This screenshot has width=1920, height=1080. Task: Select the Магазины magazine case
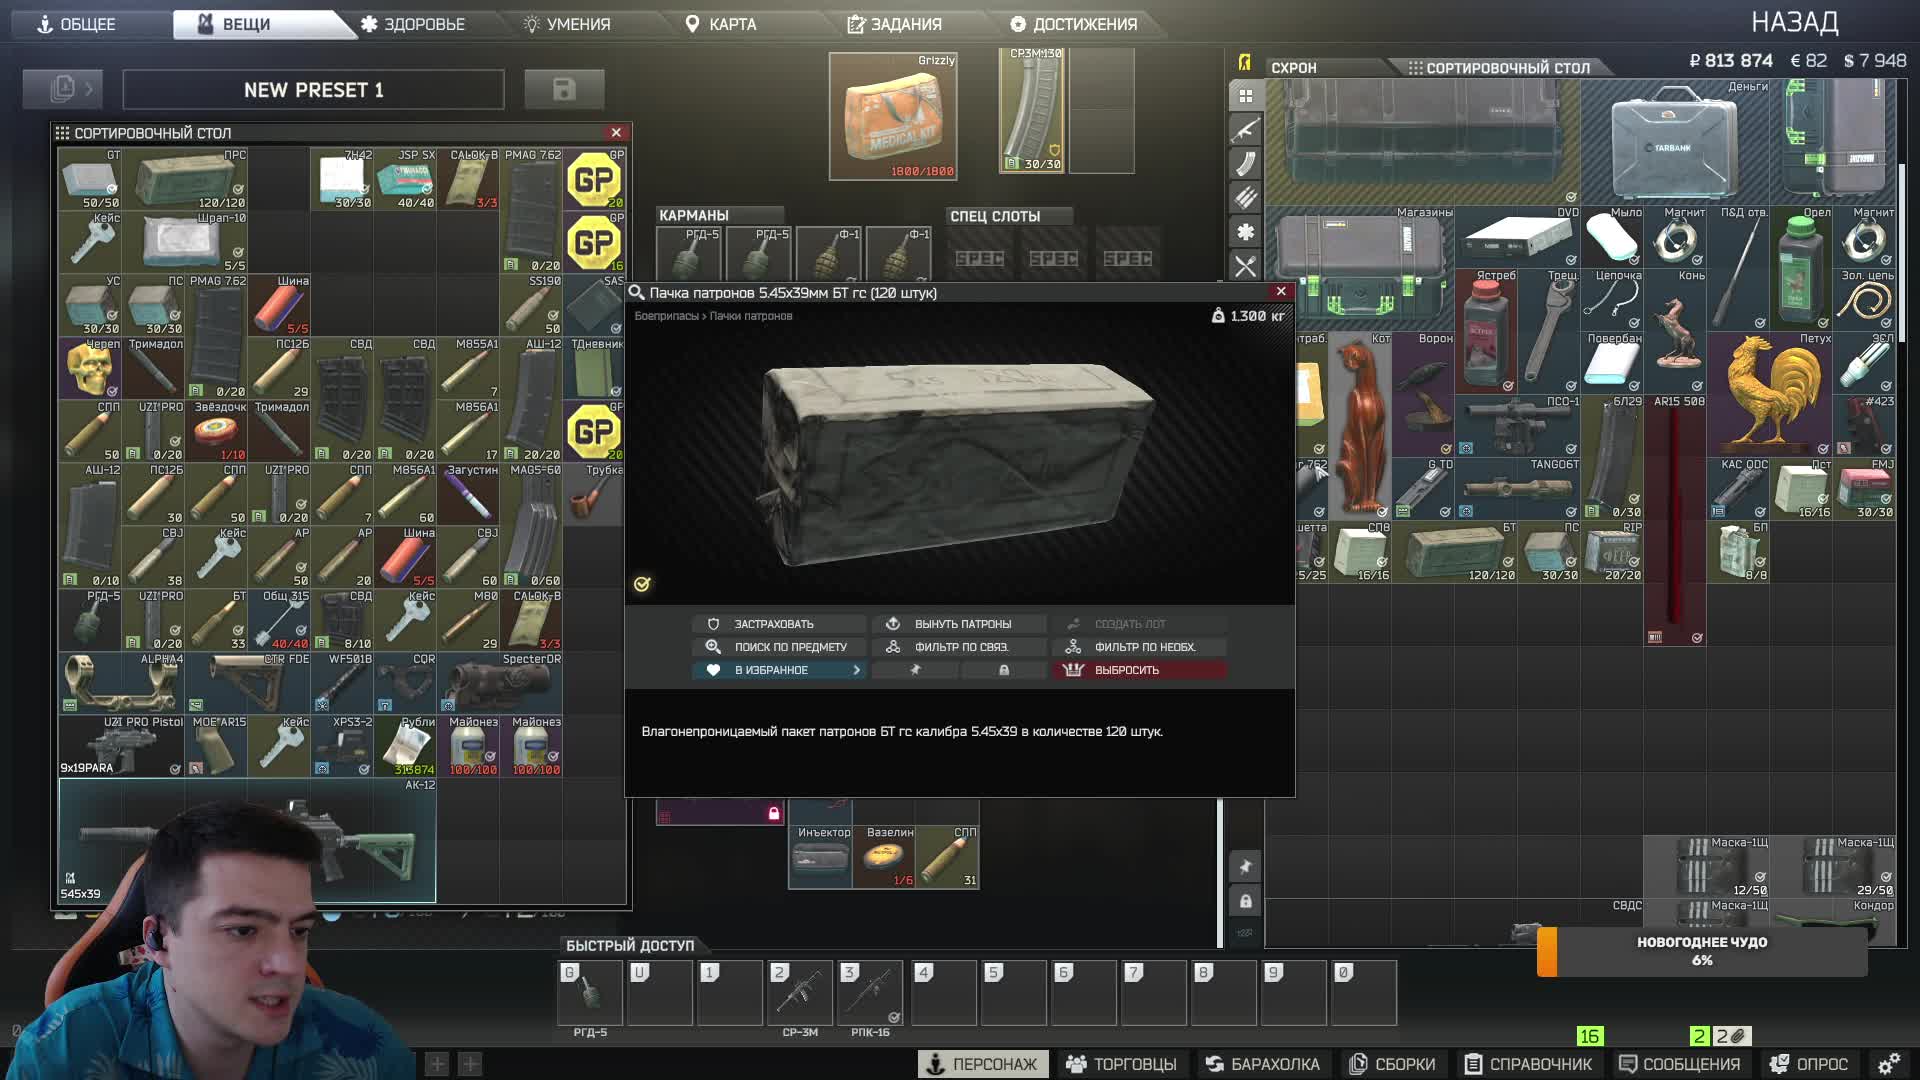[1360, 268]
